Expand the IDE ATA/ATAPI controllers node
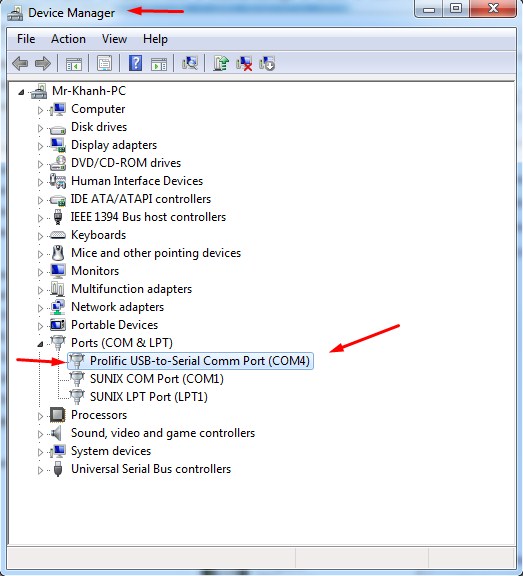Screen dimensions: 523x576 [40, 200]
